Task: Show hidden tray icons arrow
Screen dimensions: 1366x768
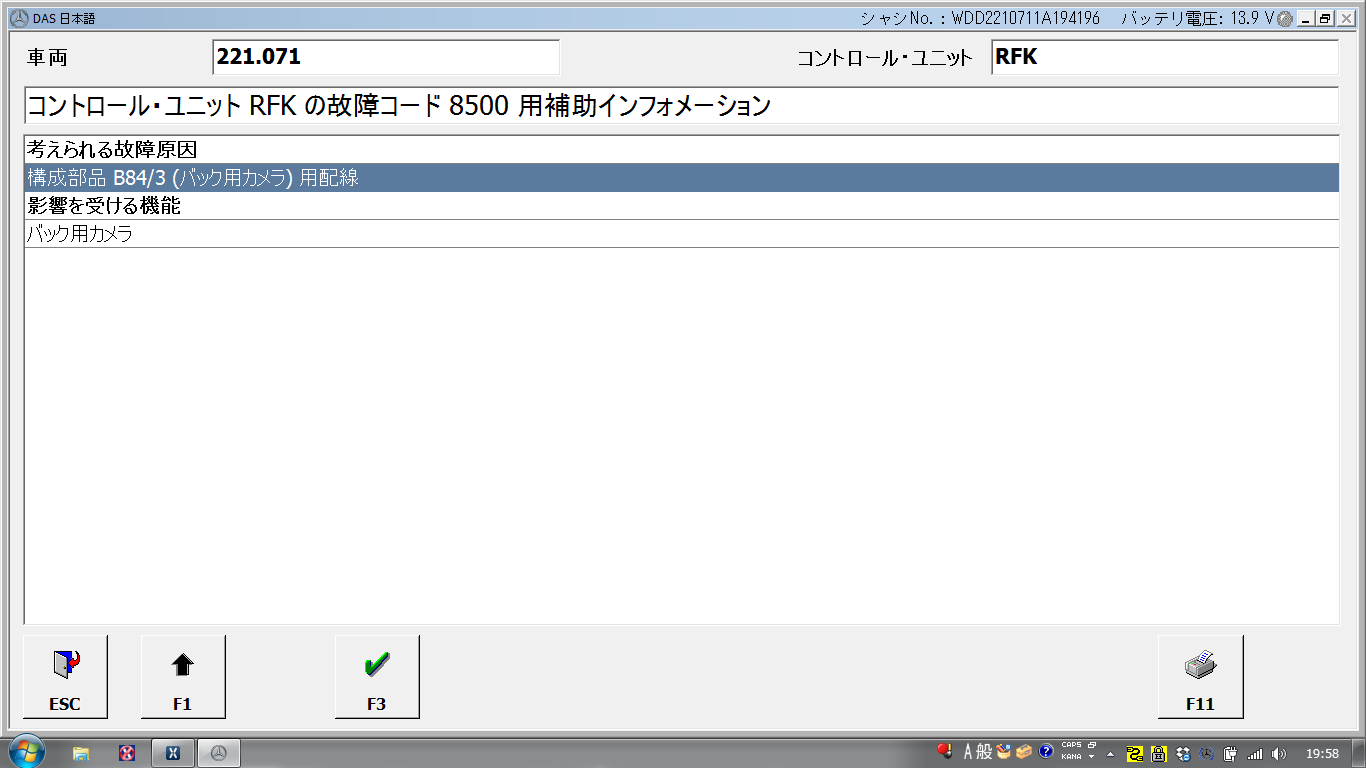Action: pos(1110,754)
